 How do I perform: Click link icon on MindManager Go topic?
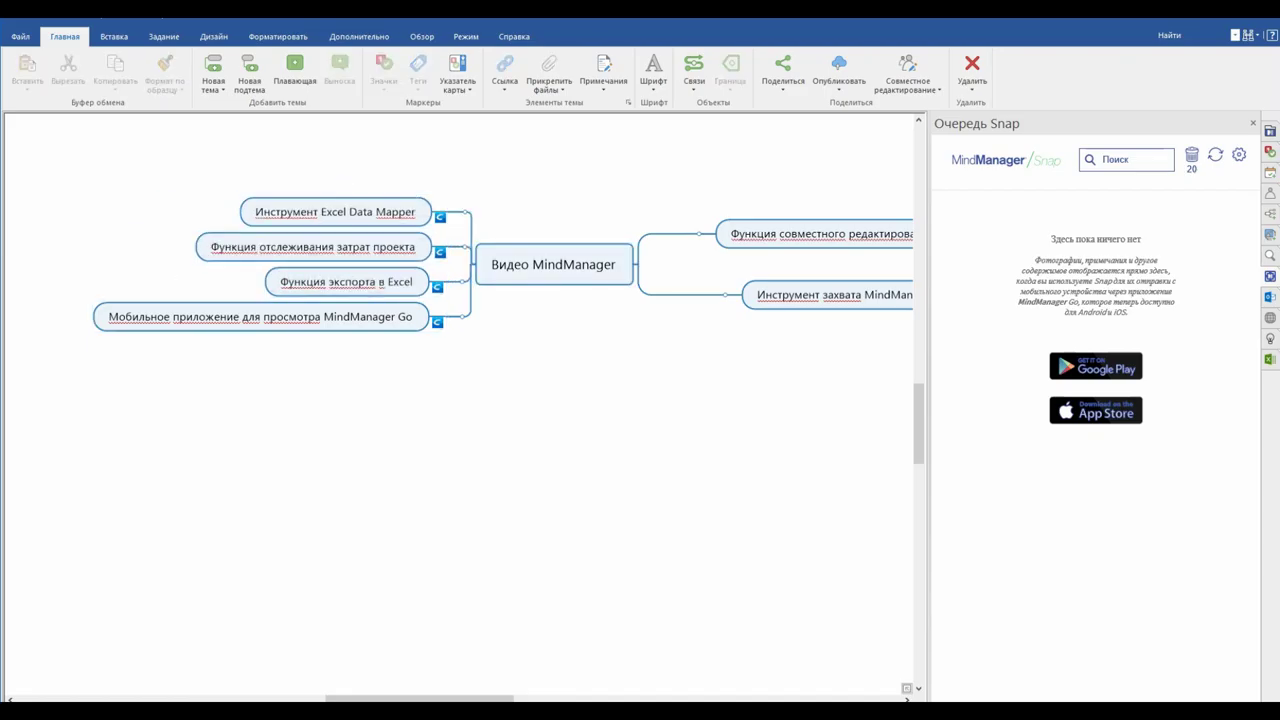437,322
